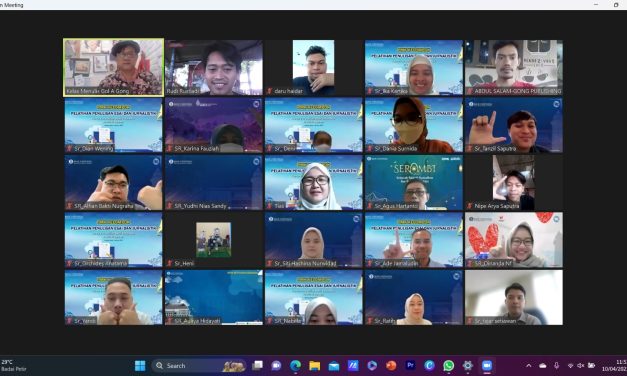The image size is (627, 376).
Task: Open the Mail app in taskbar
Action: pyautogui.click(x=334, y=366)
